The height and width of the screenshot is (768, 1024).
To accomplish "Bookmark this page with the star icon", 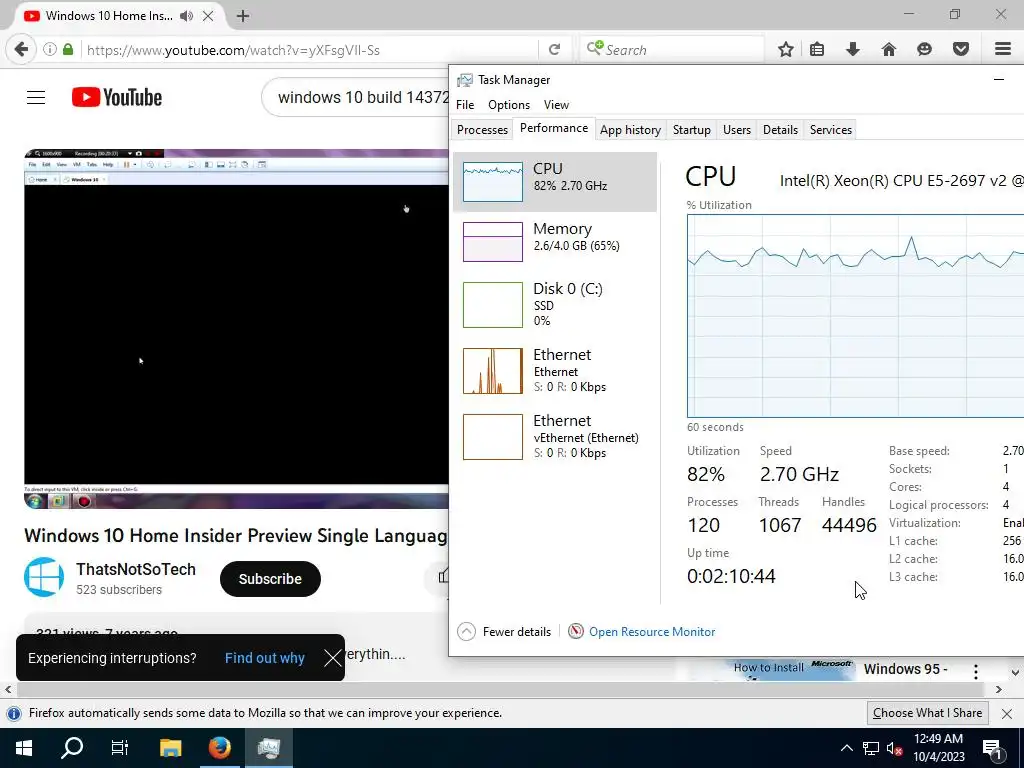I will 786,50.
